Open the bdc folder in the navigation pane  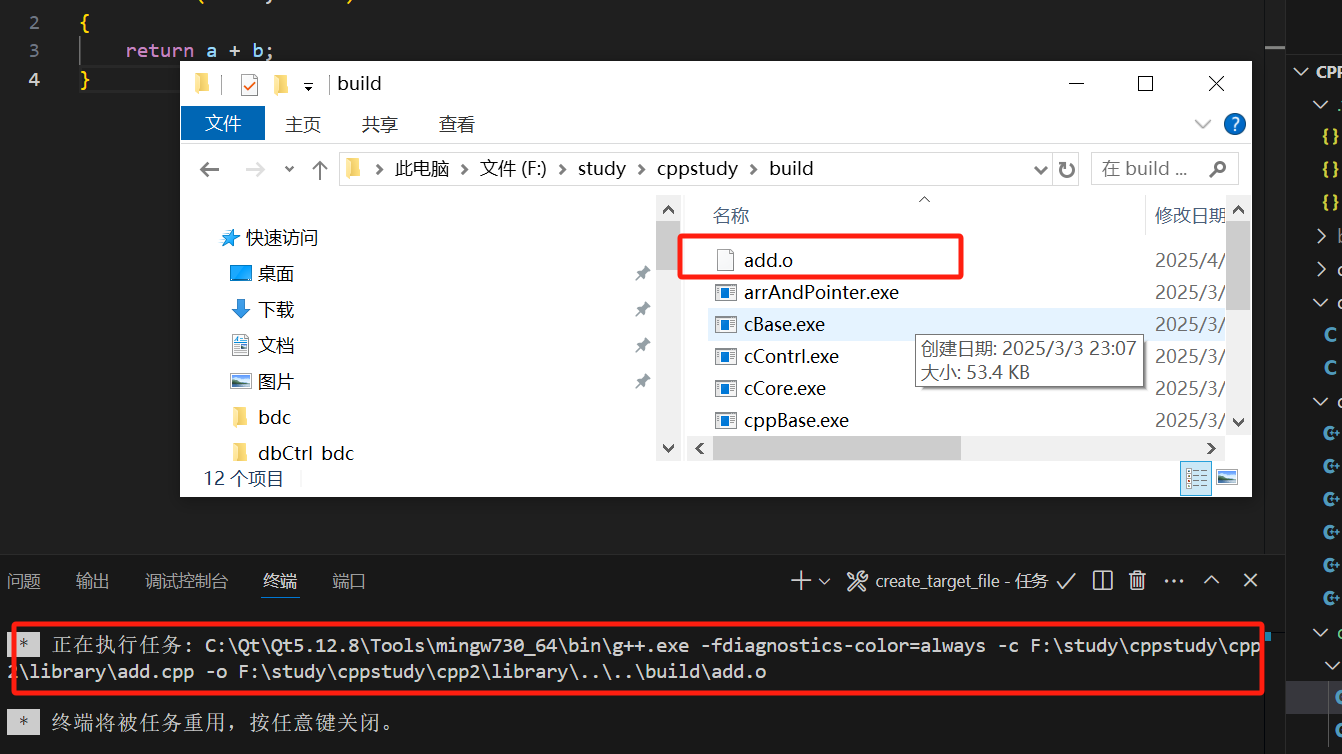[261, 417]
